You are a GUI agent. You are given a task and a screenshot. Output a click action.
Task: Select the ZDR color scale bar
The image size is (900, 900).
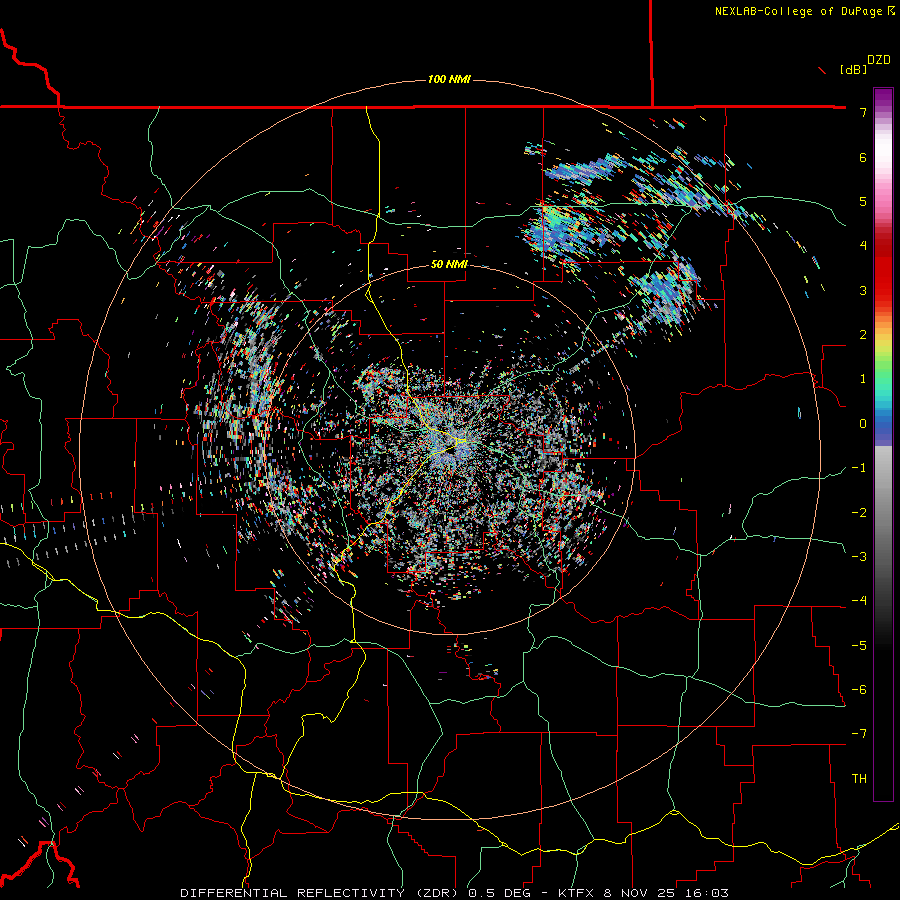click(883, 444)
